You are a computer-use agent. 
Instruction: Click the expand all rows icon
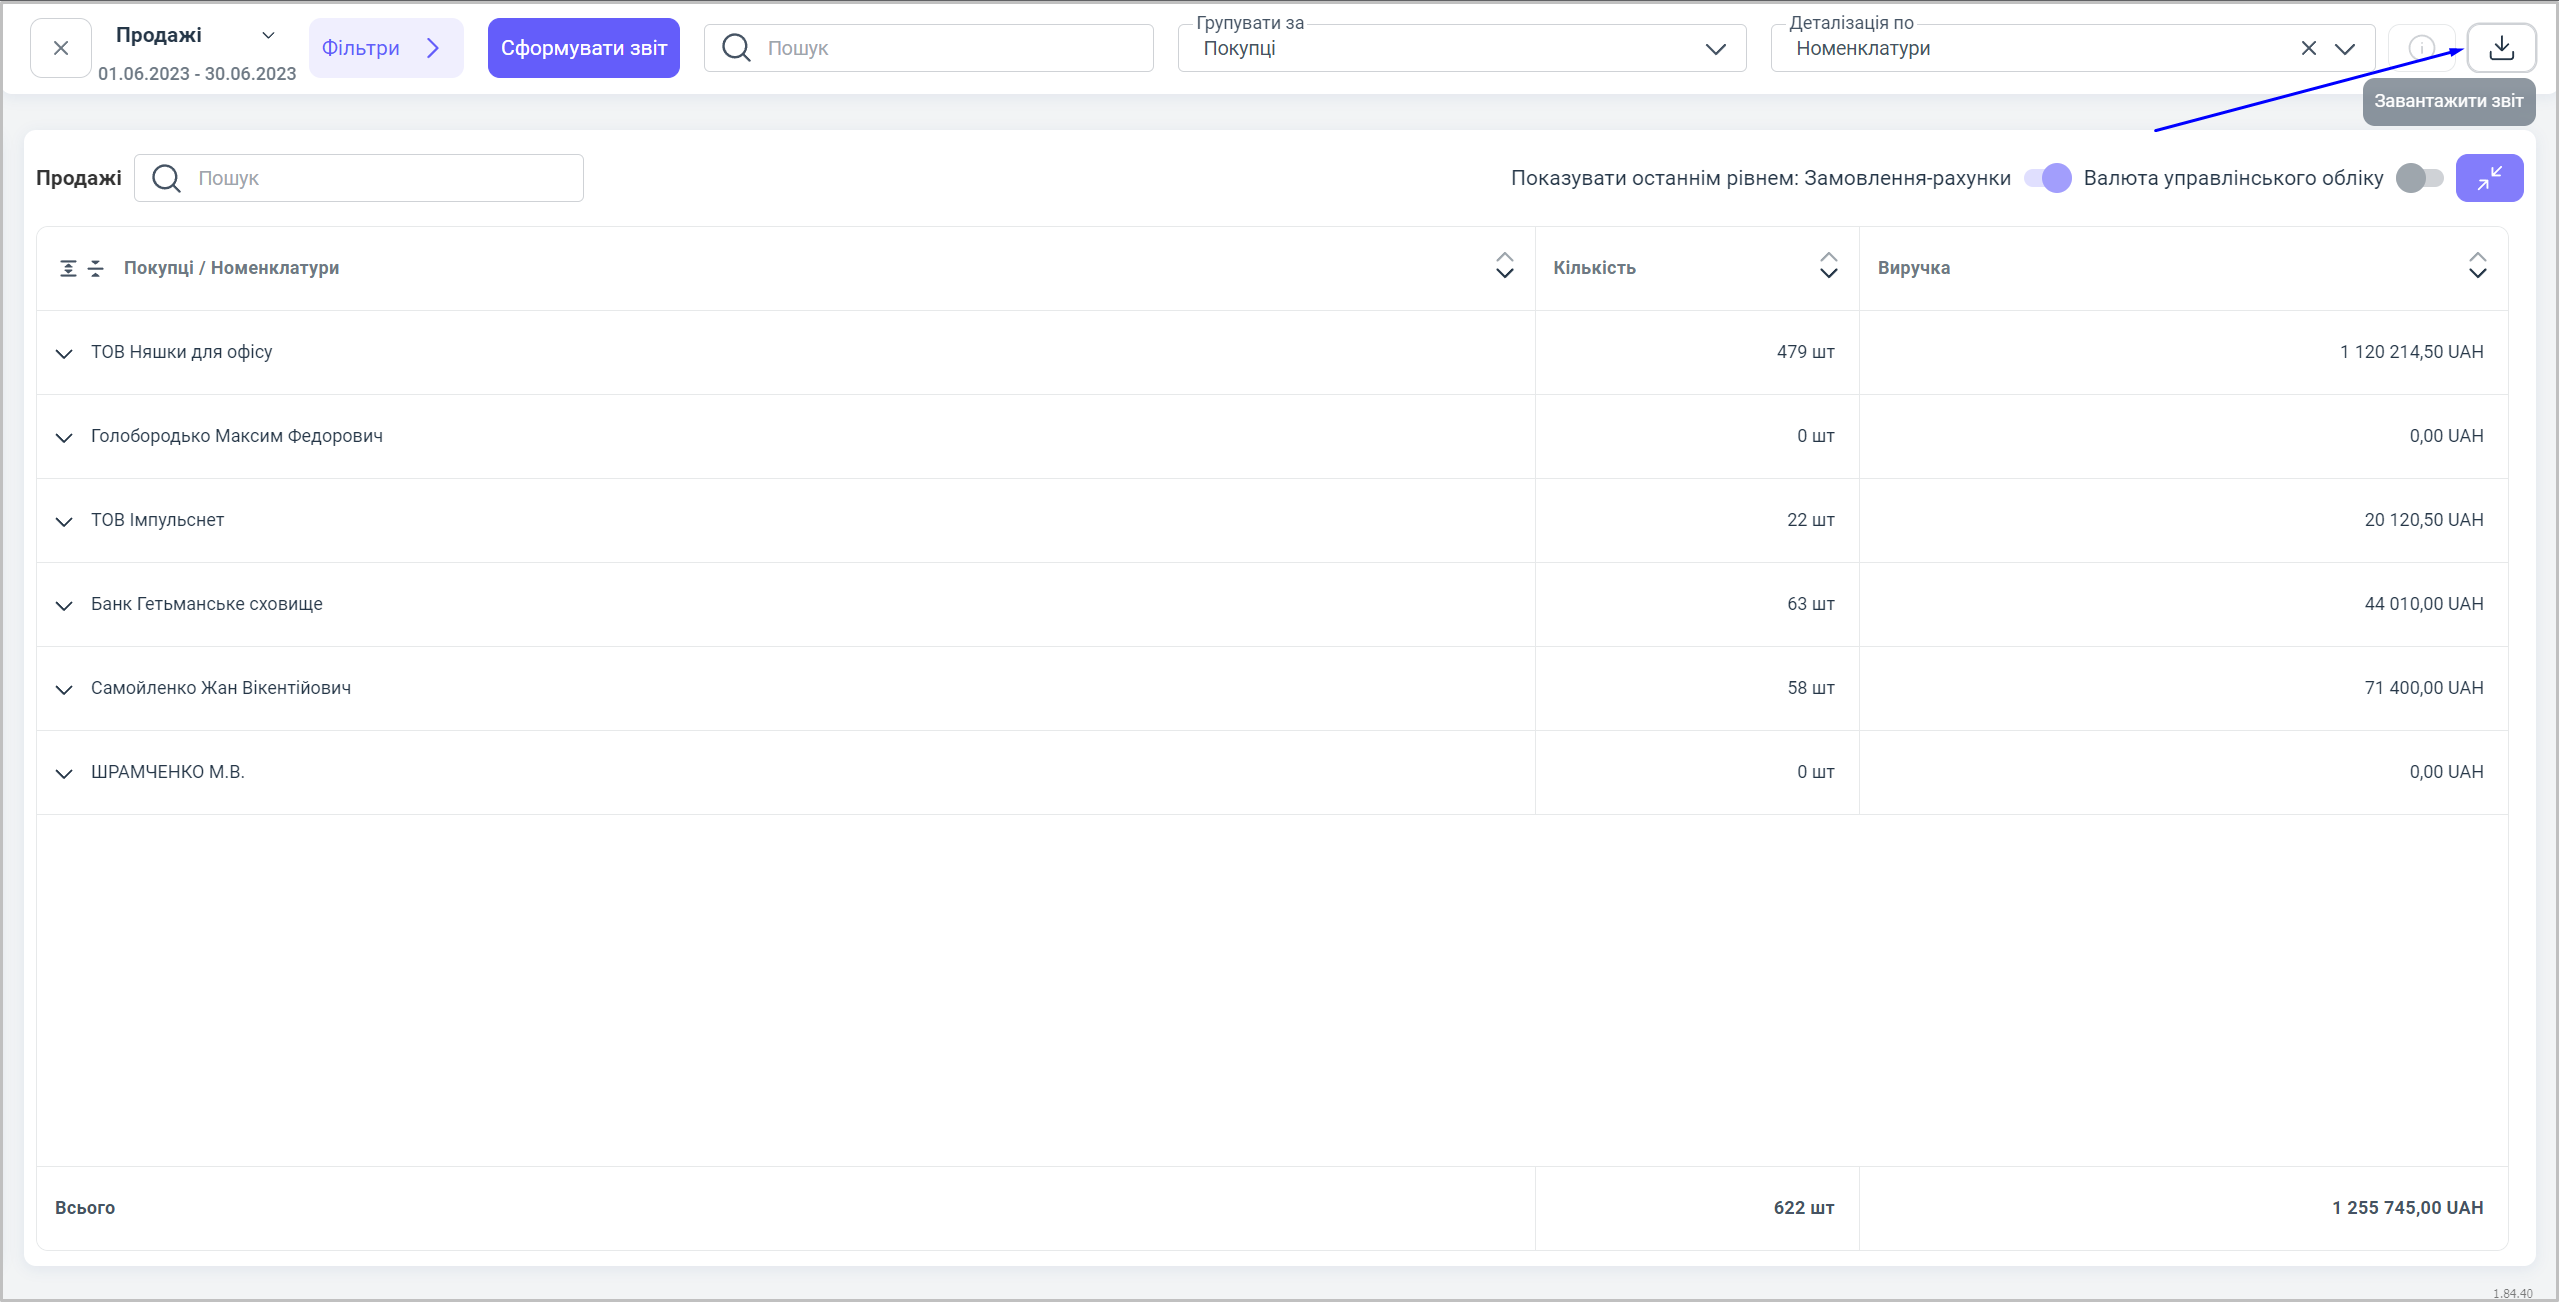click(68, 268)
